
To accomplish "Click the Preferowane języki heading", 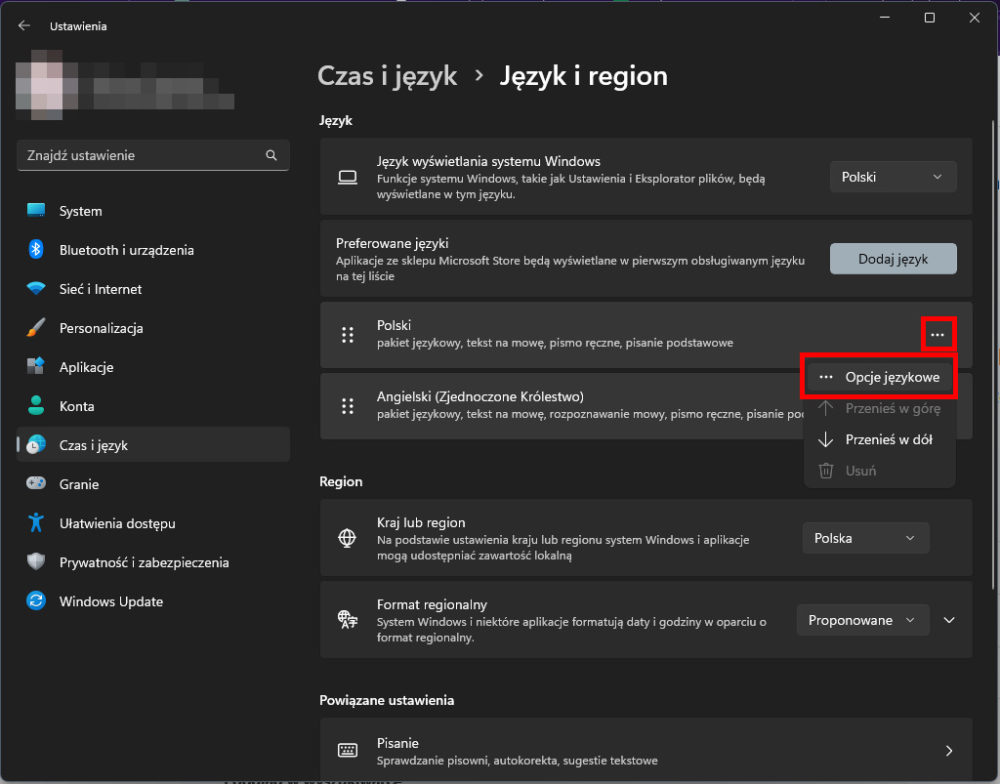I will [392, 243].
